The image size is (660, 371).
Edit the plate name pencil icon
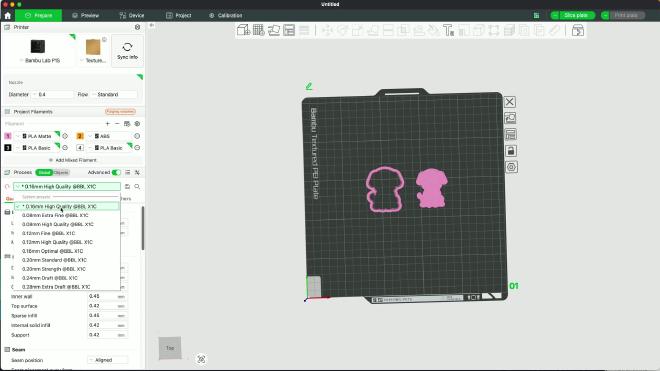pos(309,86)
